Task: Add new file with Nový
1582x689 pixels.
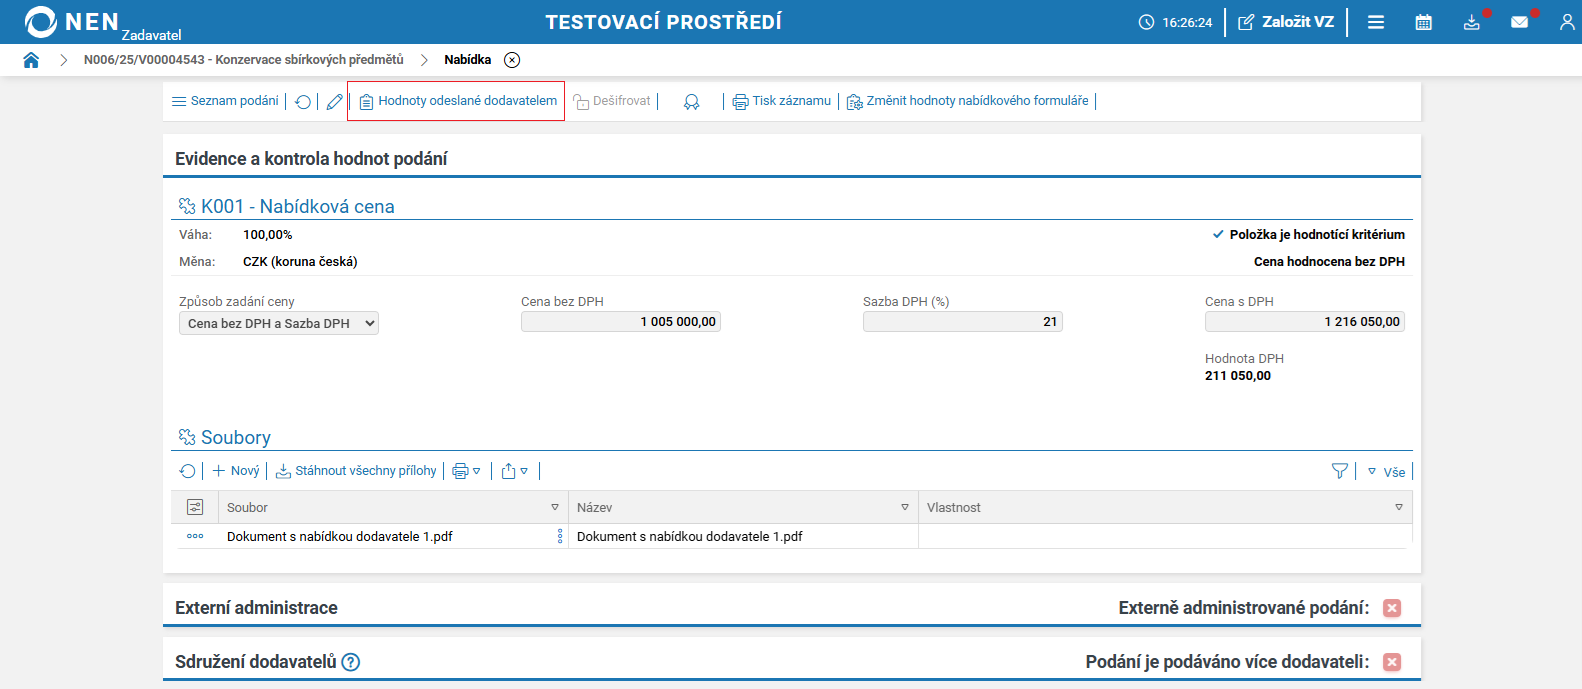Action: (x=236, y=471)
